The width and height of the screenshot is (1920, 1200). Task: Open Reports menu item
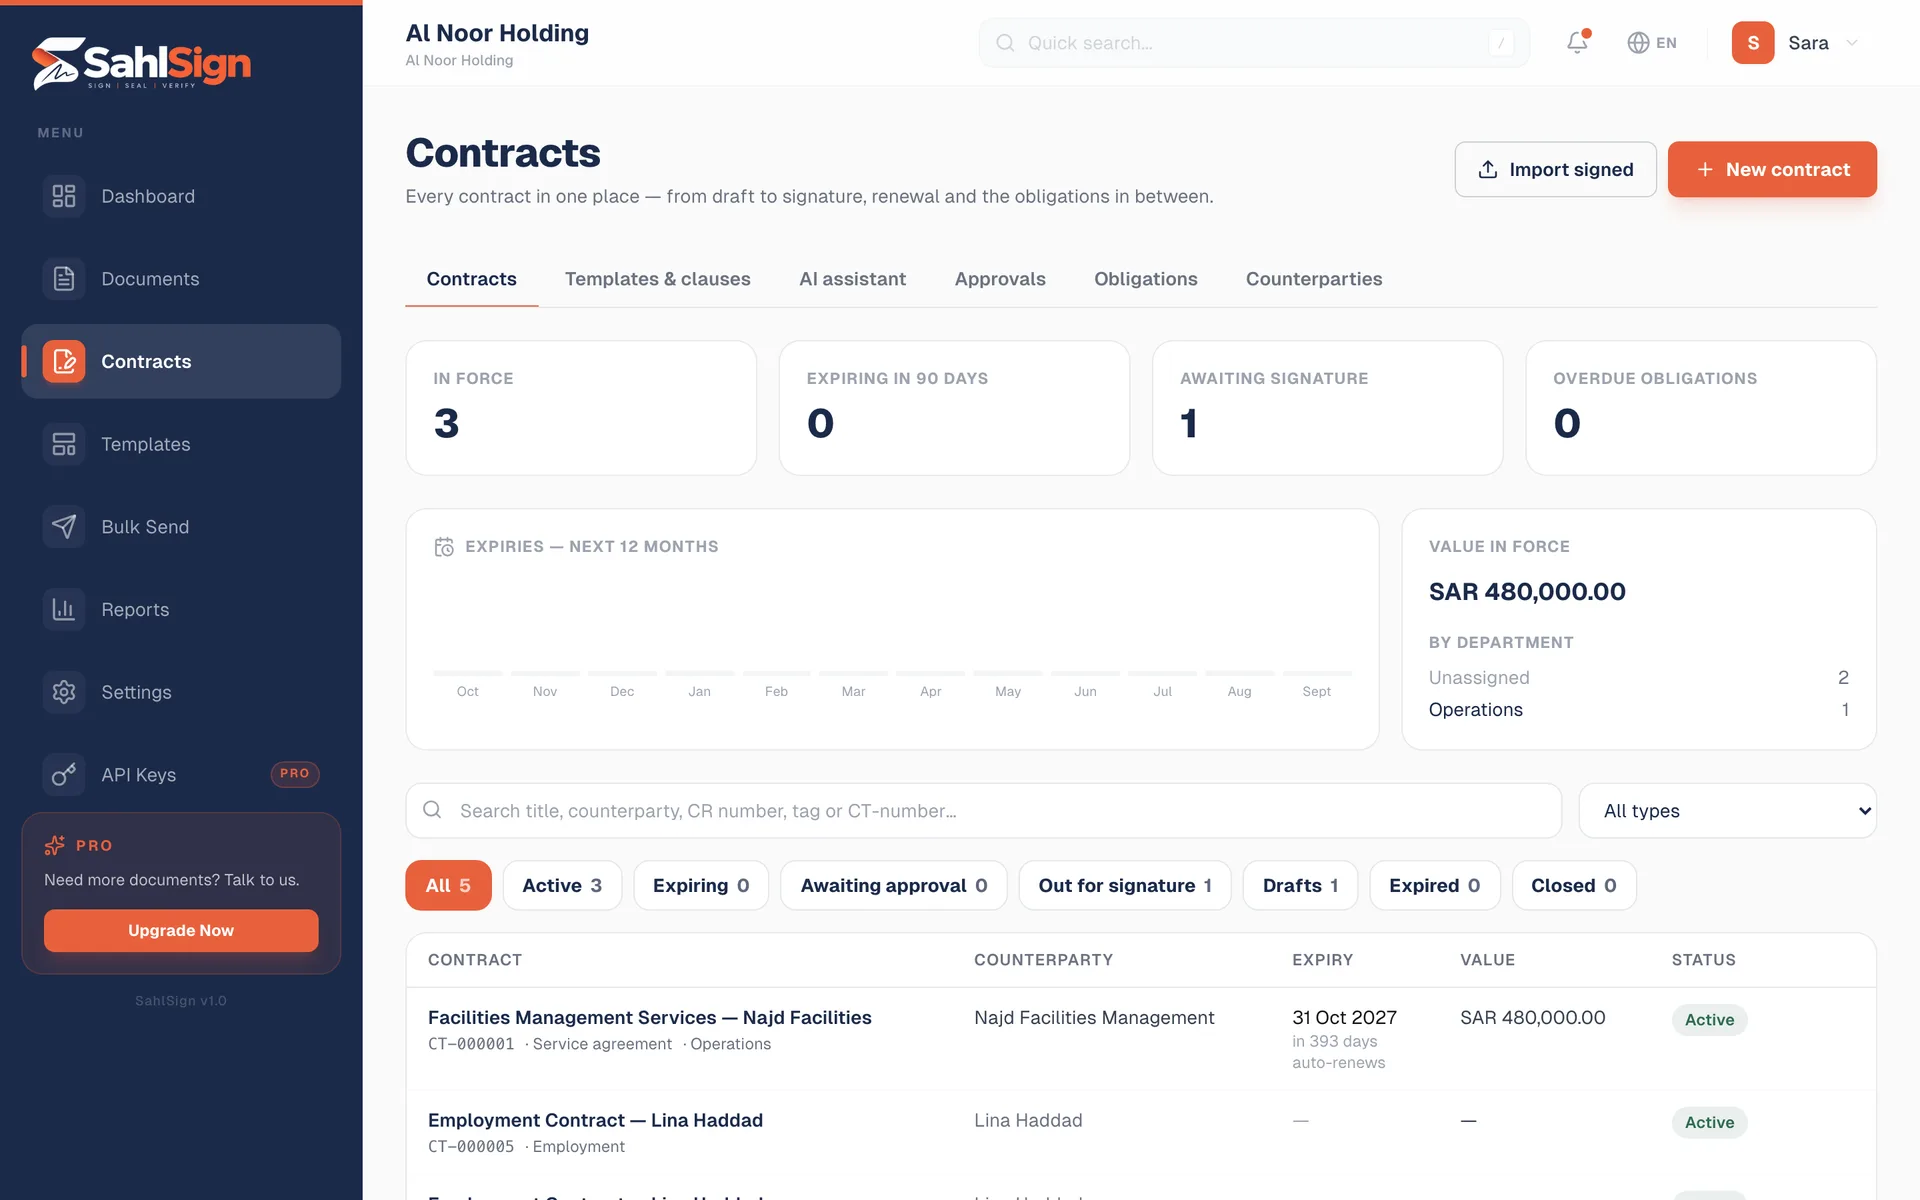181,609
